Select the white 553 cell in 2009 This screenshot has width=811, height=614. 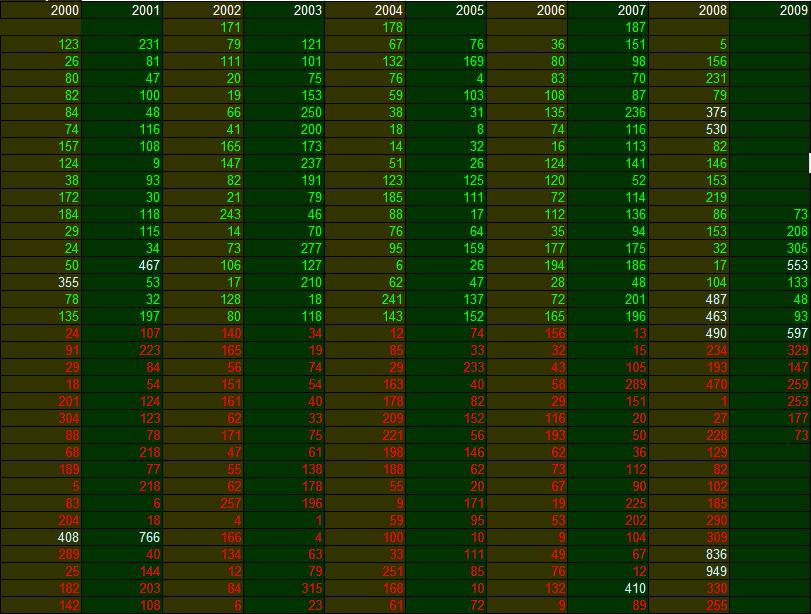click(770, 265)
